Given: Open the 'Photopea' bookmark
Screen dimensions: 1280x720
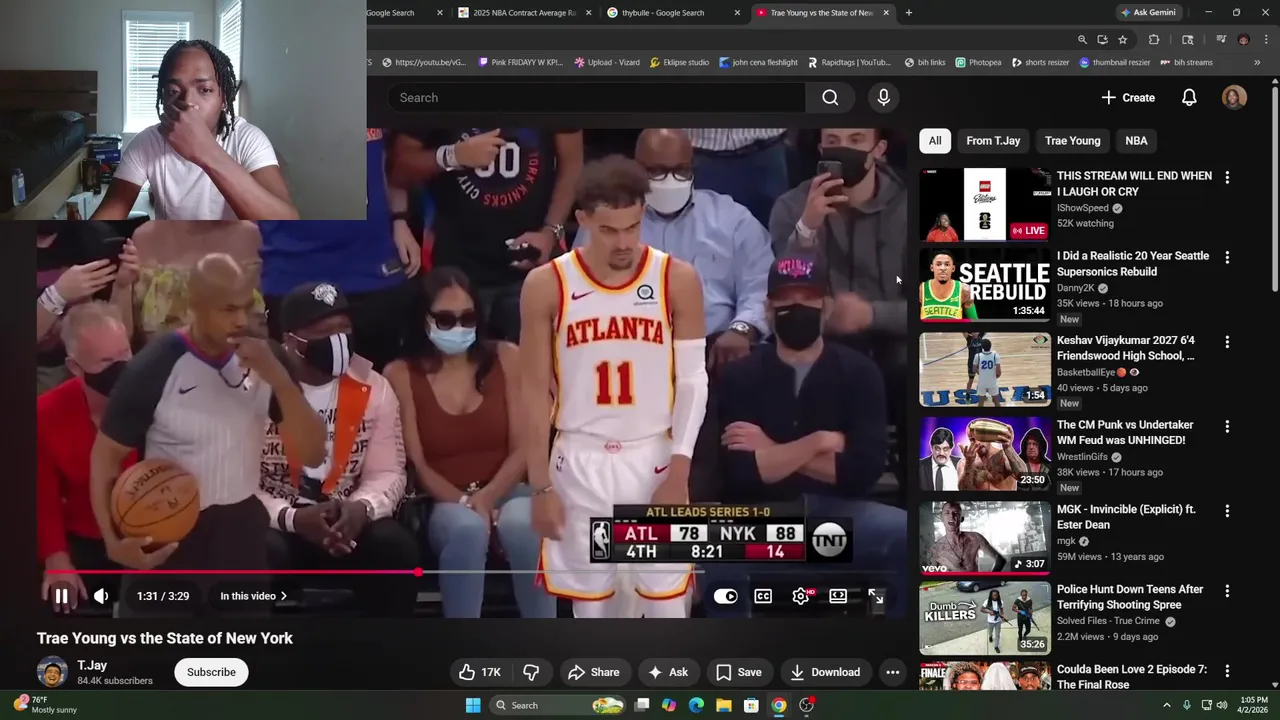Looking at the screenshot, I should pyautogui.click(x=978, y=62).
